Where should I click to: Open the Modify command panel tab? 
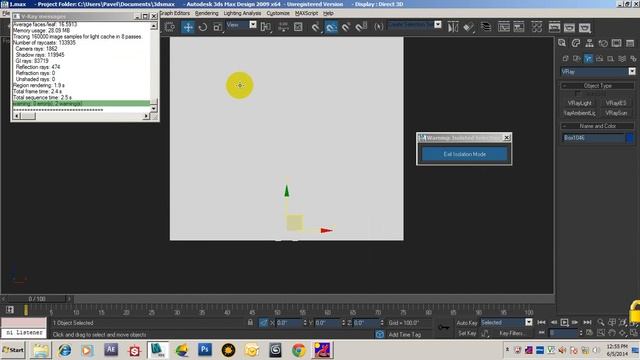coord(576,43)
